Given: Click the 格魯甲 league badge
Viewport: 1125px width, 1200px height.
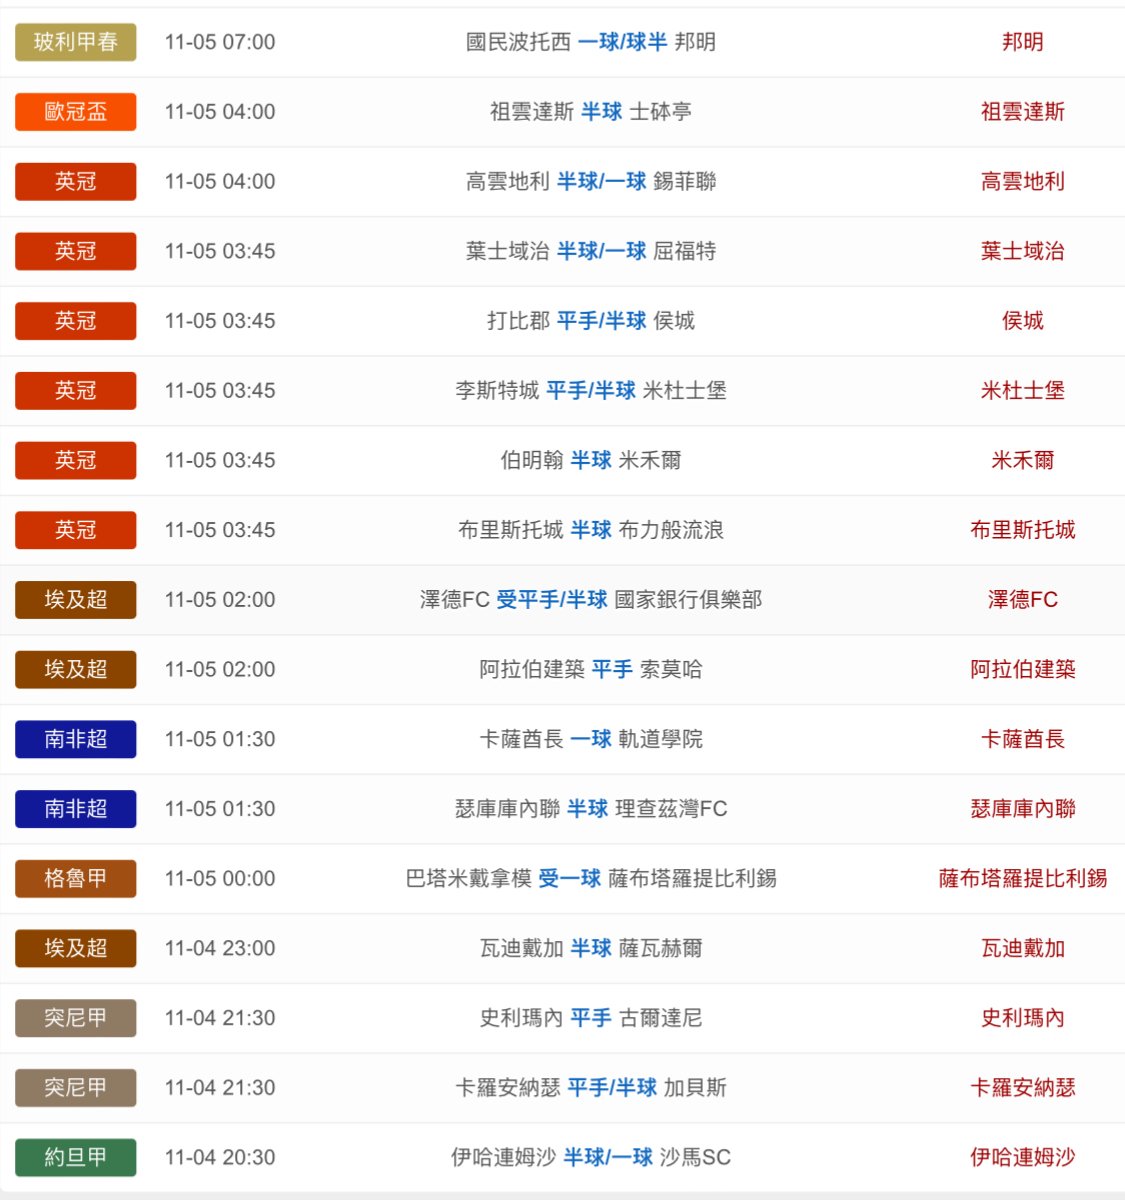Looking at the screenshot, I should click(75, 879).
